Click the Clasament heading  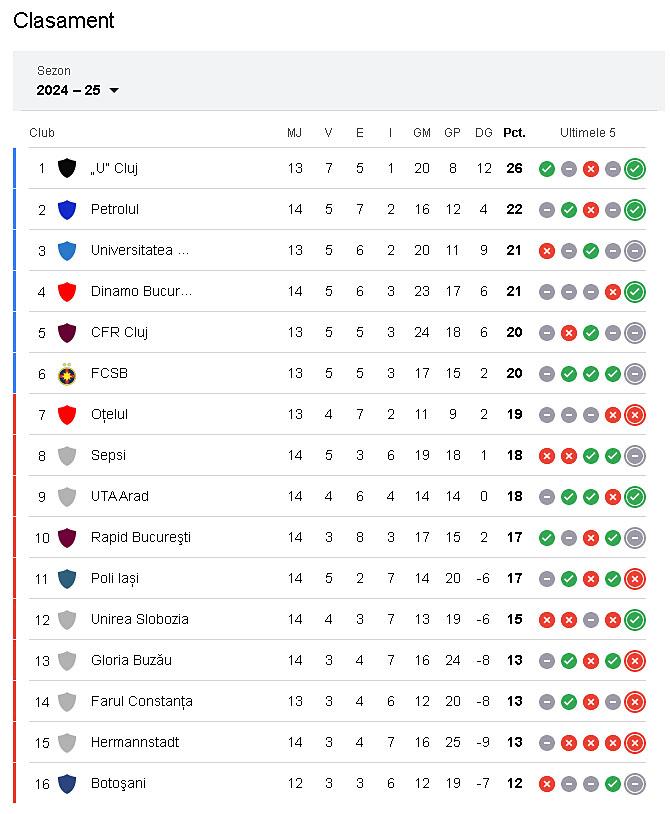click(x=64, y=20)
